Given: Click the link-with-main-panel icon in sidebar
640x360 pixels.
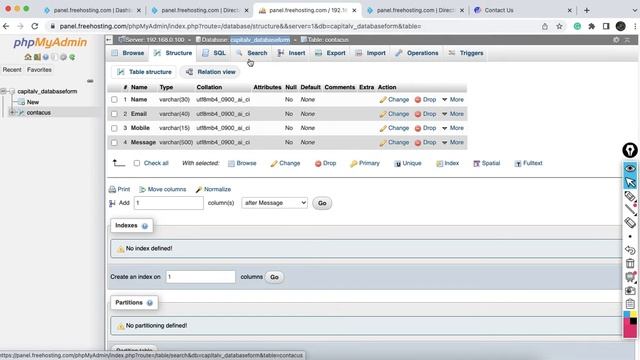Looking at the screenshot, I should pyautogui.click(x=90, y=81).
